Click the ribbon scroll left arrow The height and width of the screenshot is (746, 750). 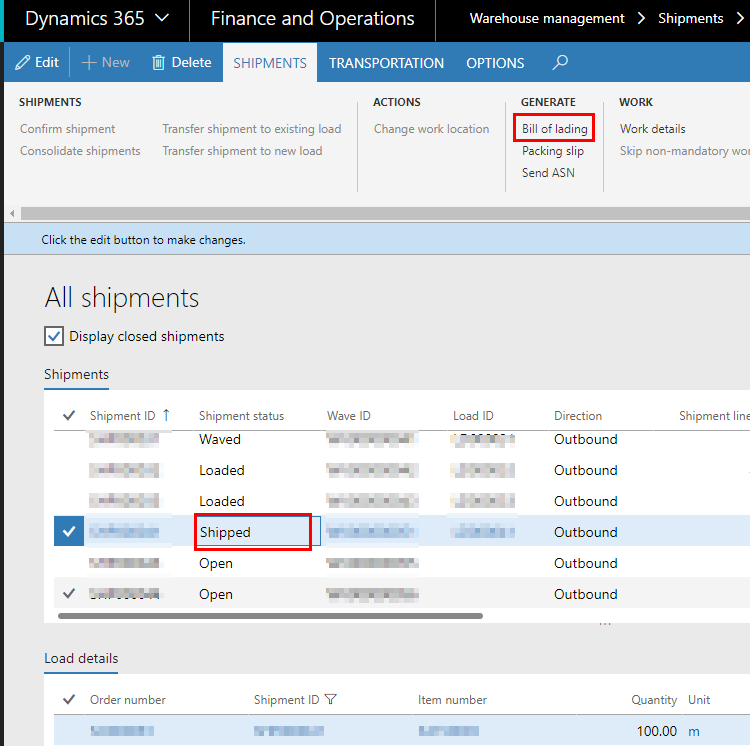[x=12, y=214]
